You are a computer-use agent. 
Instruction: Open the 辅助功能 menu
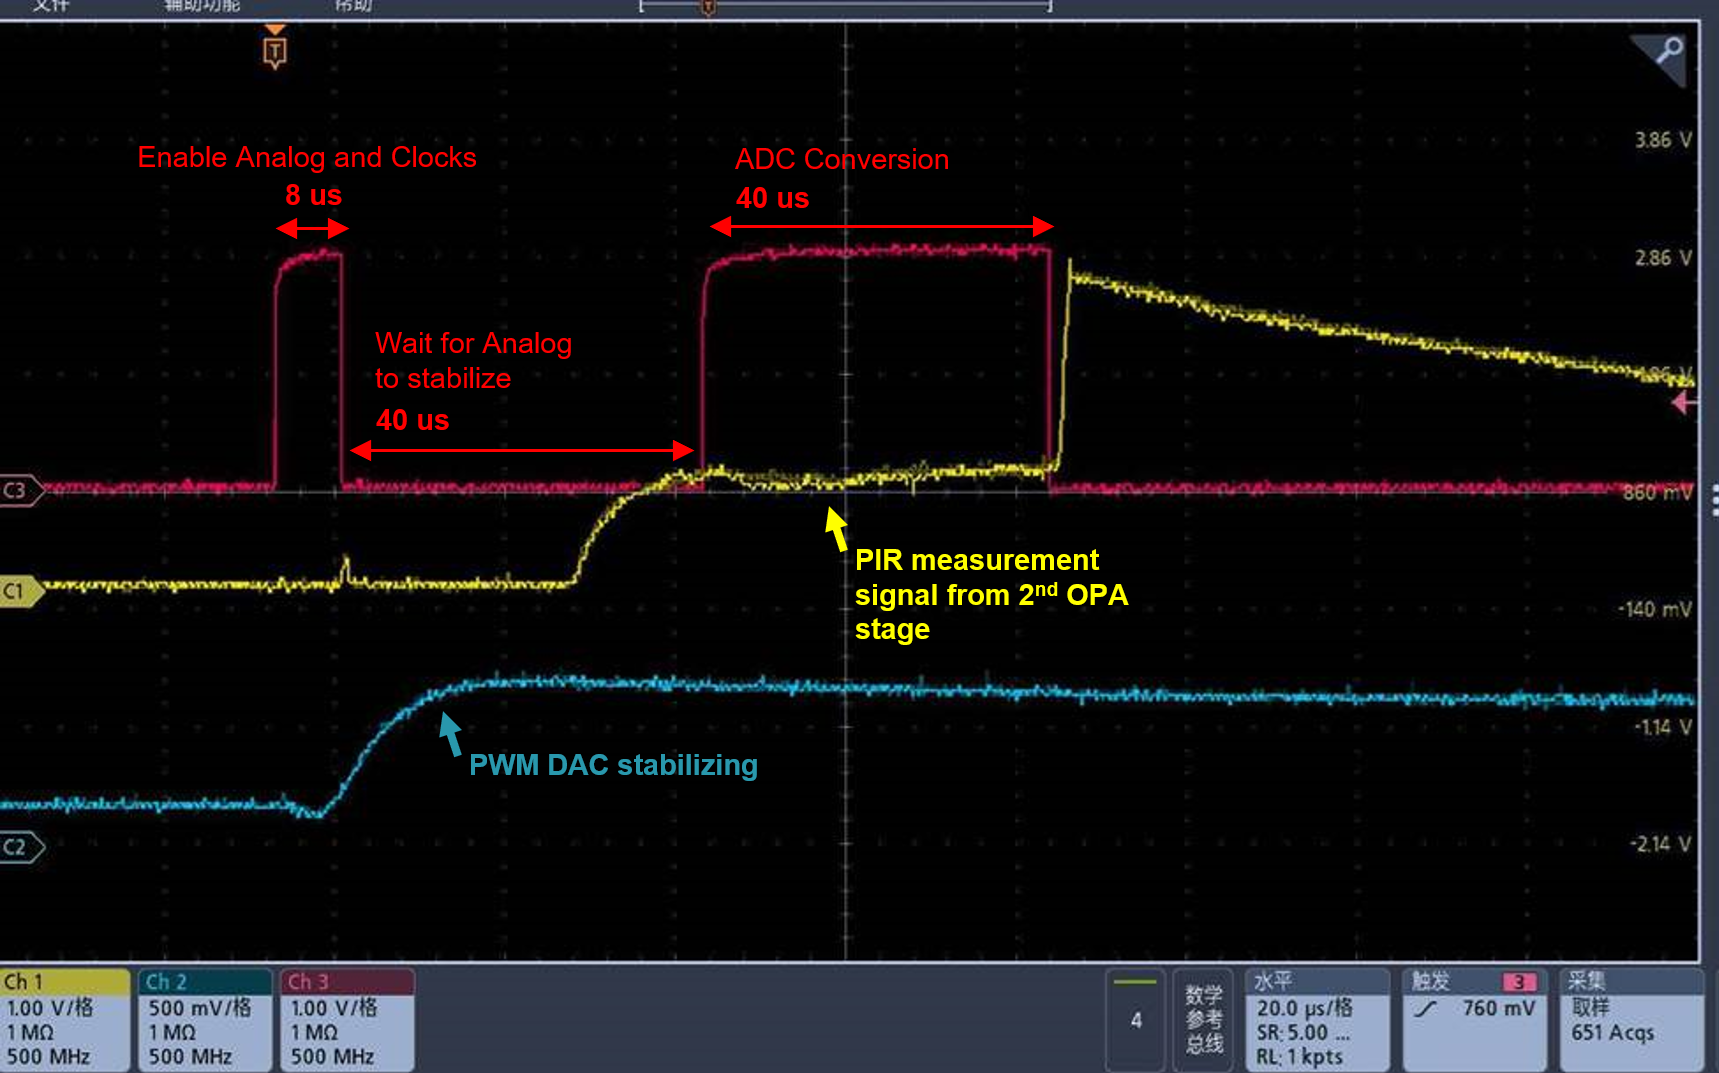[202, 6]
